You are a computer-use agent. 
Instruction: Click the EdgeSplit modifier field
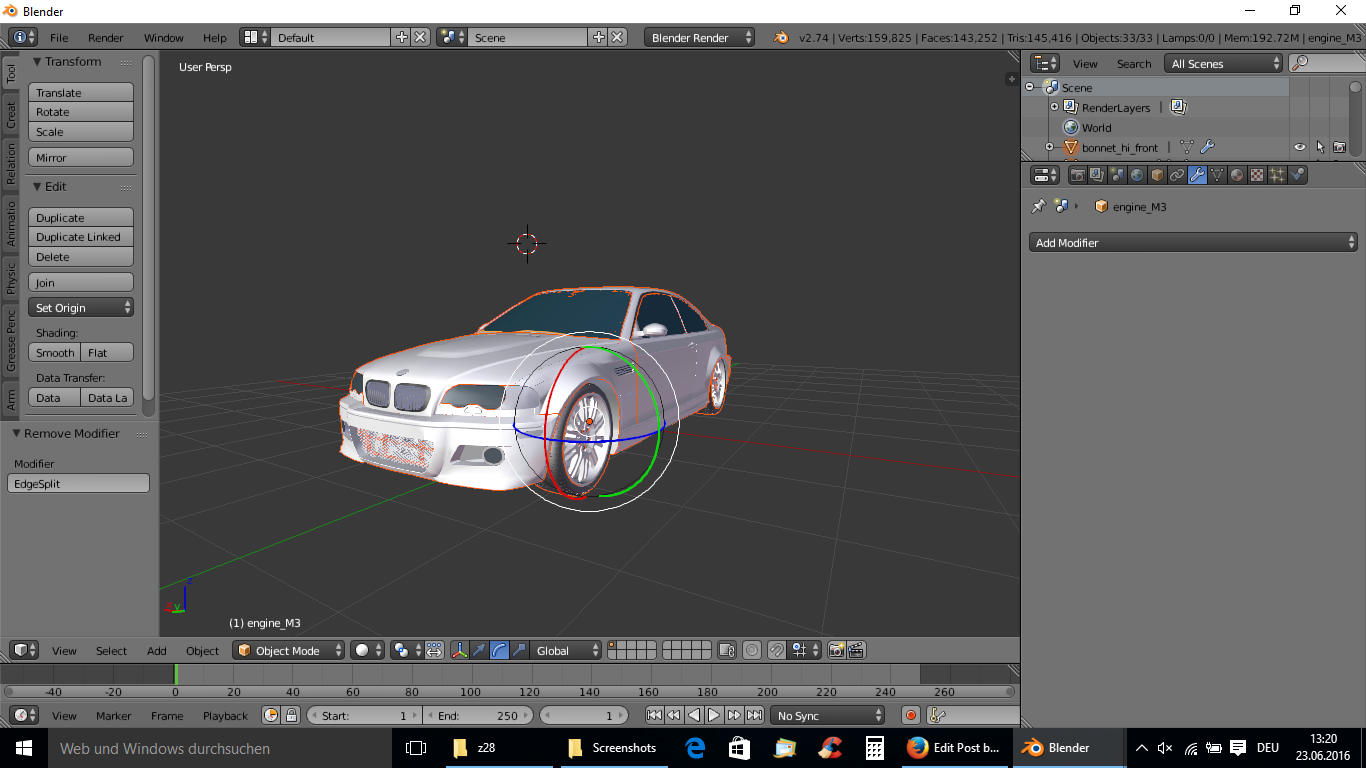pyautogui.click(x=79, y=483)
